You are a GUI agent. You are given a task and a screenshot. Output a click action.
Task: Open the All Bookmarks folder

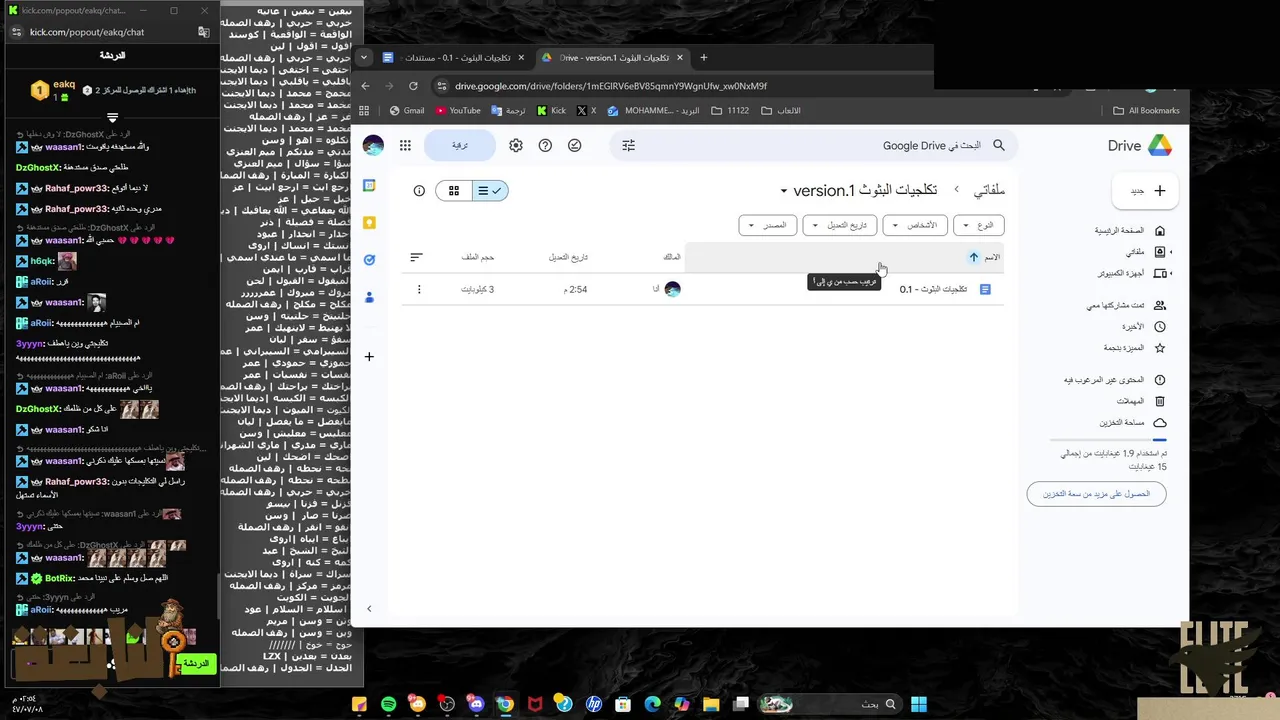(x=1146, y=111)
